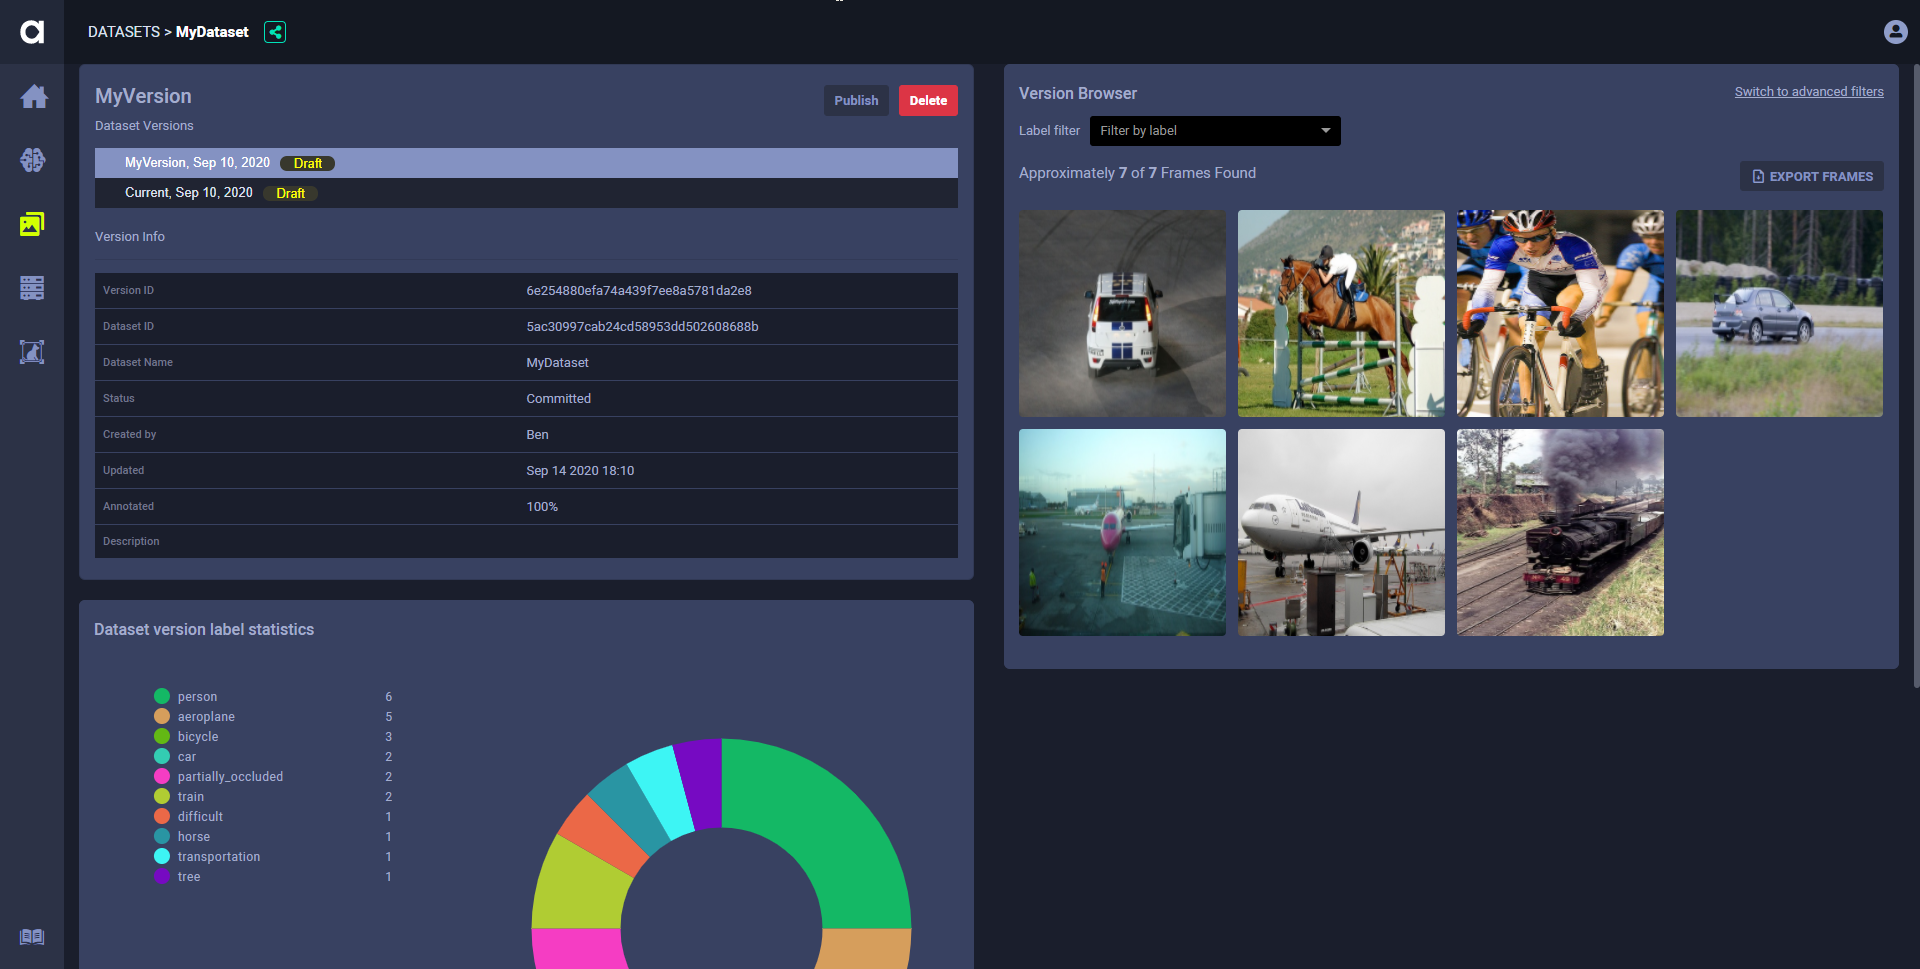Click the DATASETS breadcrumb link

[123, 32]
